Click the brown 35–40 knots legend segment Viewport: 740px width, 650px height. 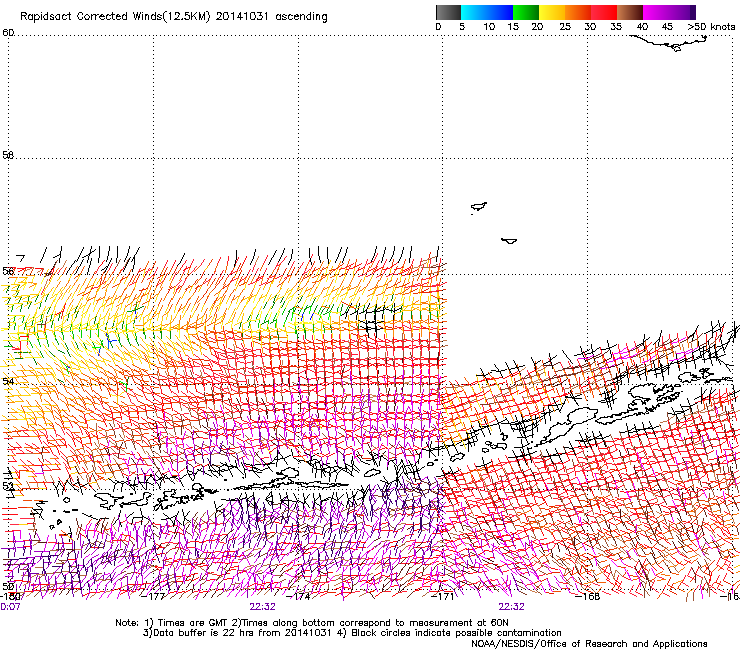click(x=630, y=12)
